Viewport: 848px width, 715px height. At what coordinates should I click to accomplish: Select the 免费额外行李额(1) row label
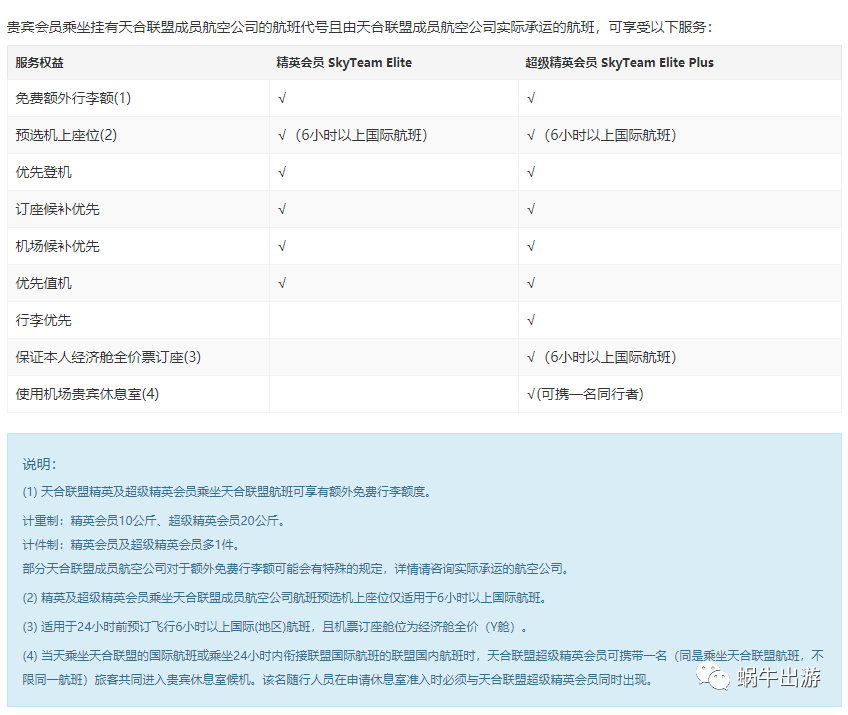[73, 98]
